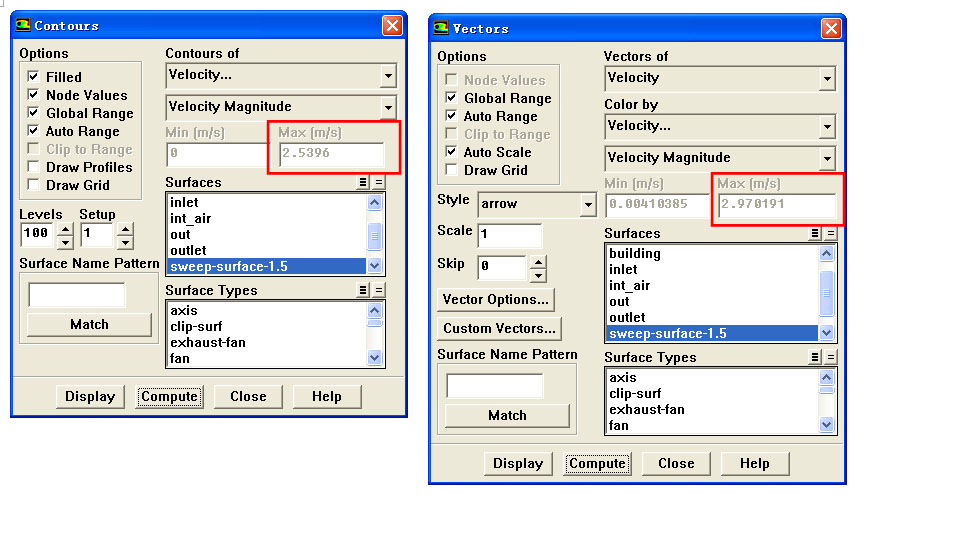Open Velocity Magnitude dropdown in Contours

[387, 107]
